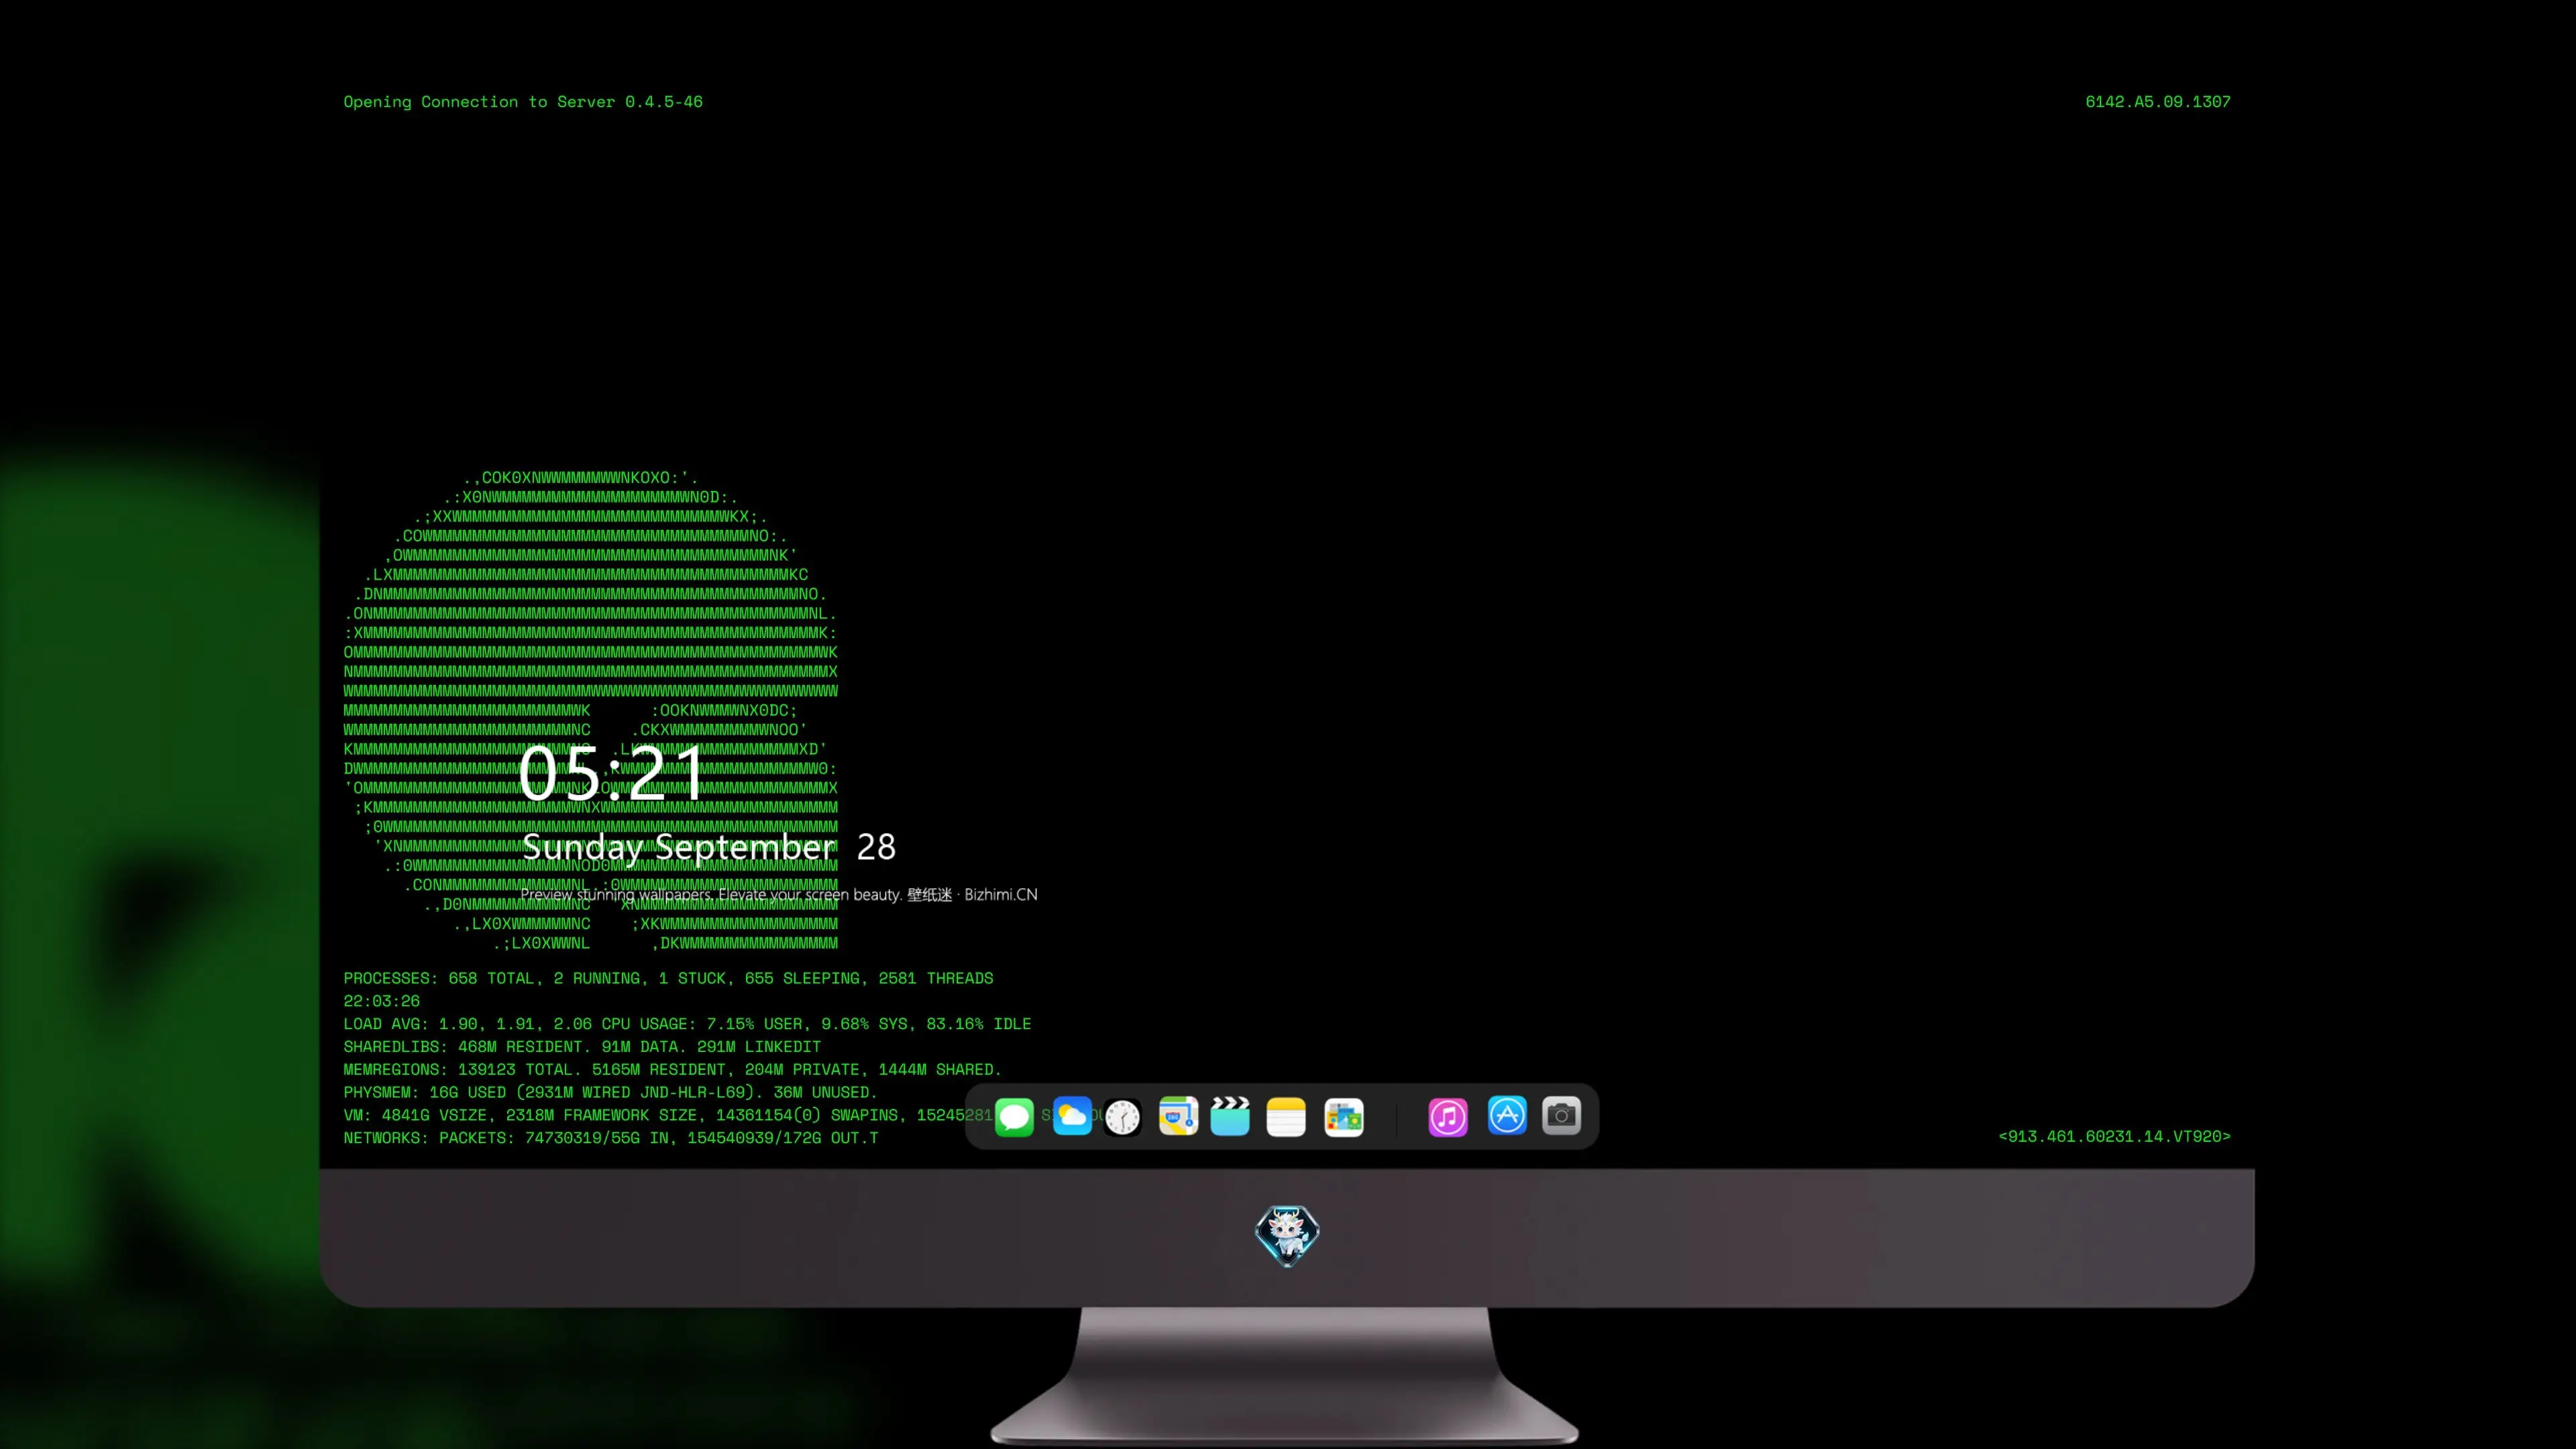Open the clapperboard Videos app icon
Viewport: 2576px width, 1449px height.
click(x=1230, y=1116)
